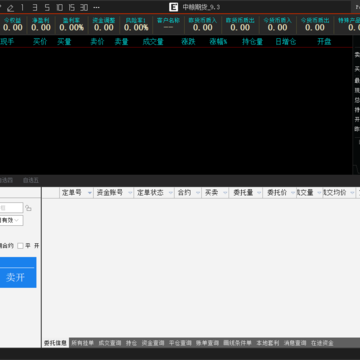Viewport: 360px width, 360px height.
Task: Open the more periods ellipsis icon
Action: 96,7
